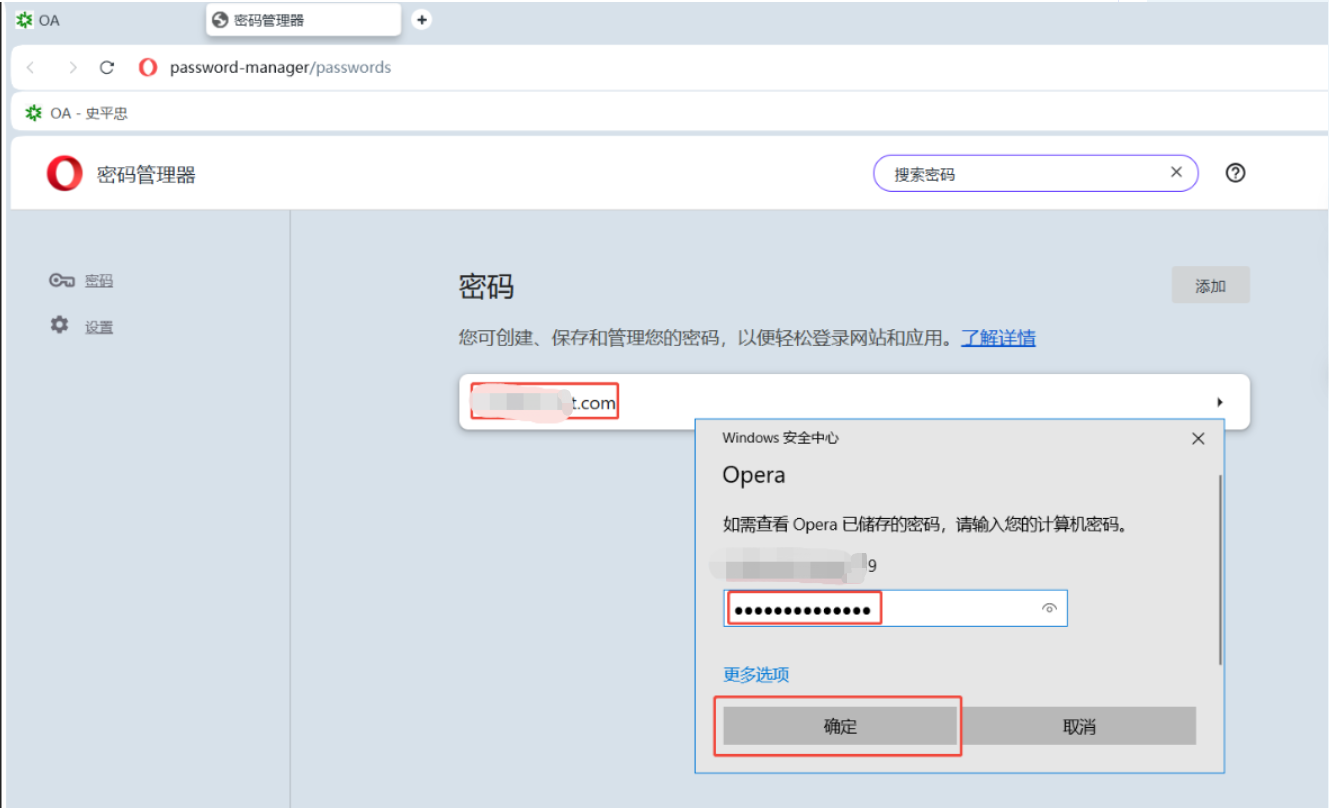Open the OA - 史平忠 bookmark

click(x=77, y=113)
